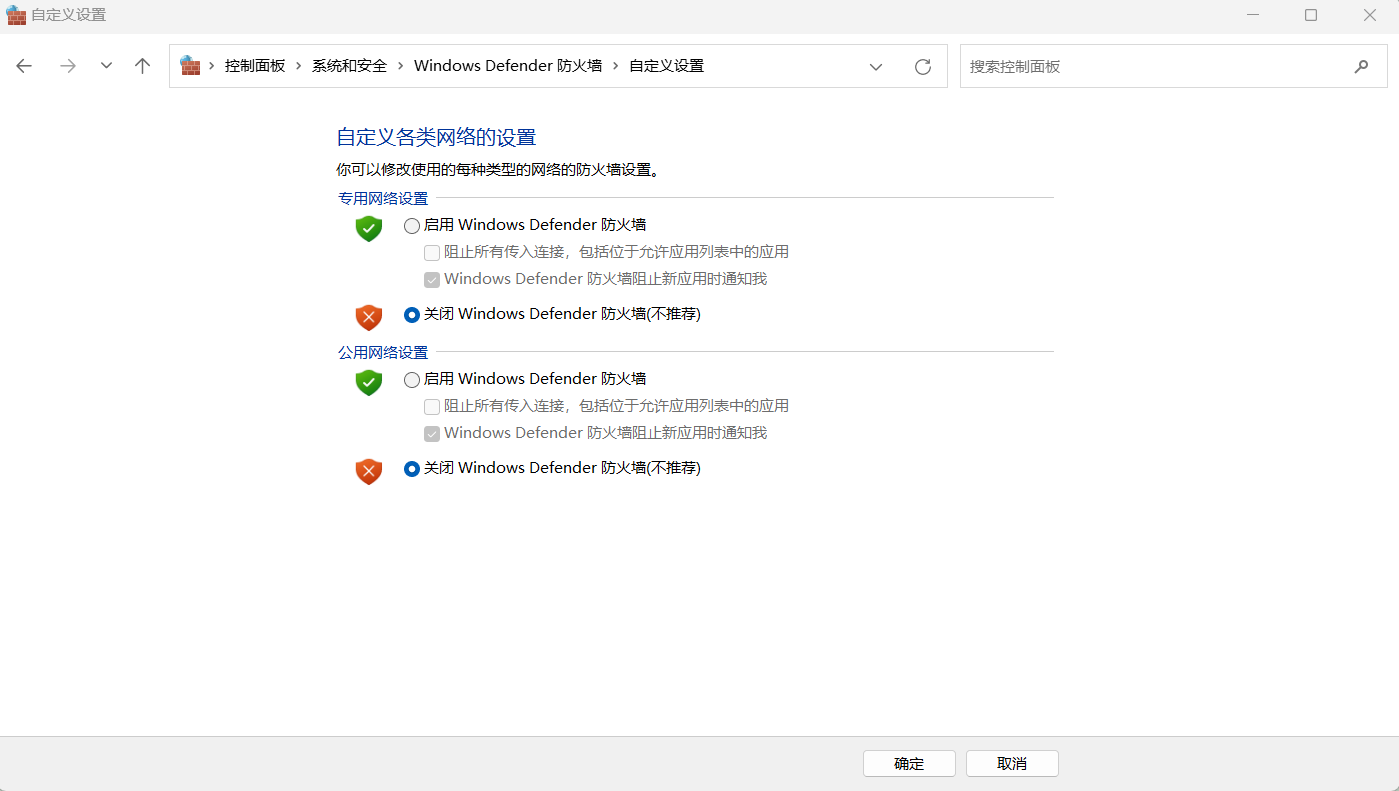Click the forward navigation arrow

point(68,66)
